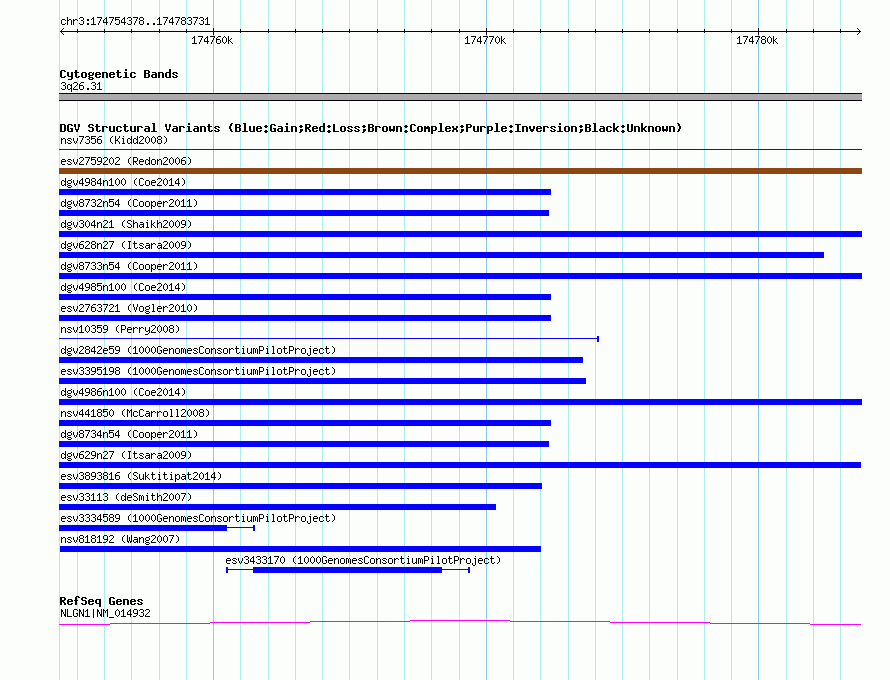Open variant dgv629n27 (Itsara2009) label
890x680 pixels.
(x=126, y=455)
